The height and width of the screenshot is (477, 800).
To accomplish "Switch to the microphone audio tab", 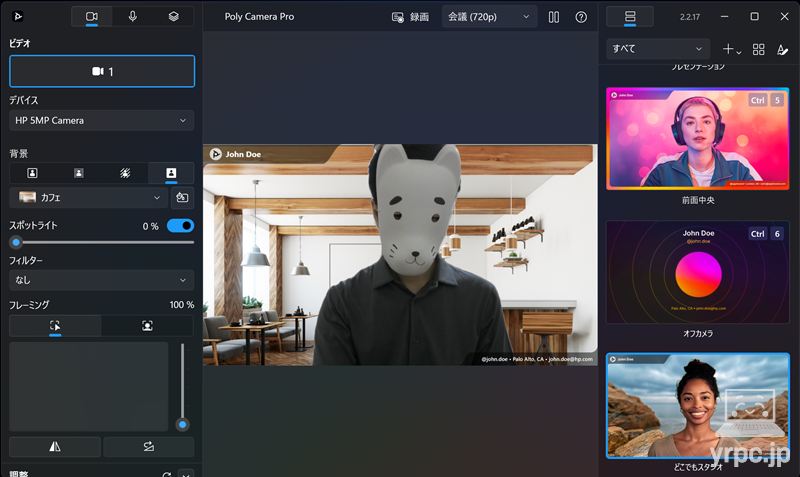I will [133, 16].
